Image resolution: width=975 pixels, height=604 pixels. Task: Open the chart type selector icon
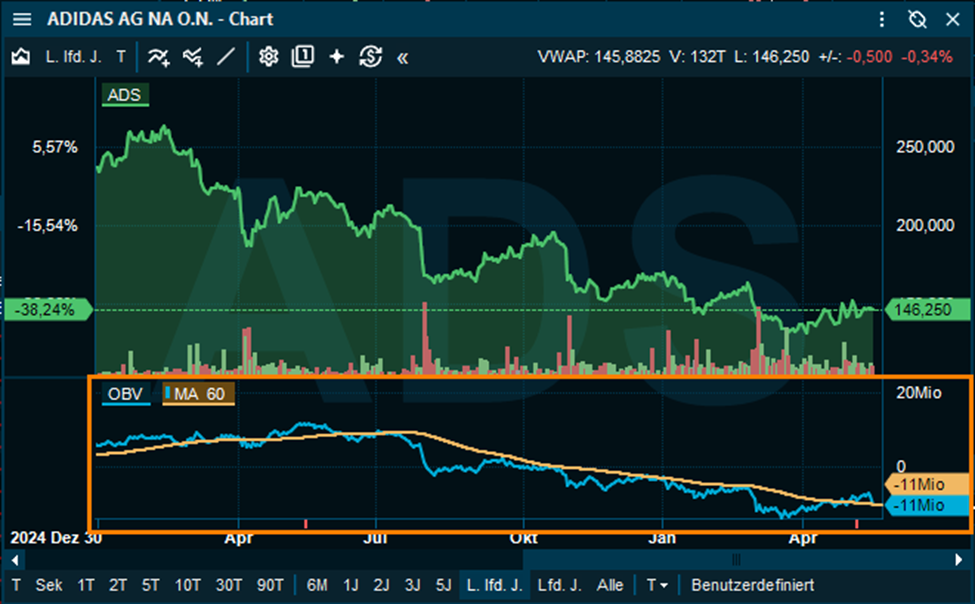click(21, 57)
